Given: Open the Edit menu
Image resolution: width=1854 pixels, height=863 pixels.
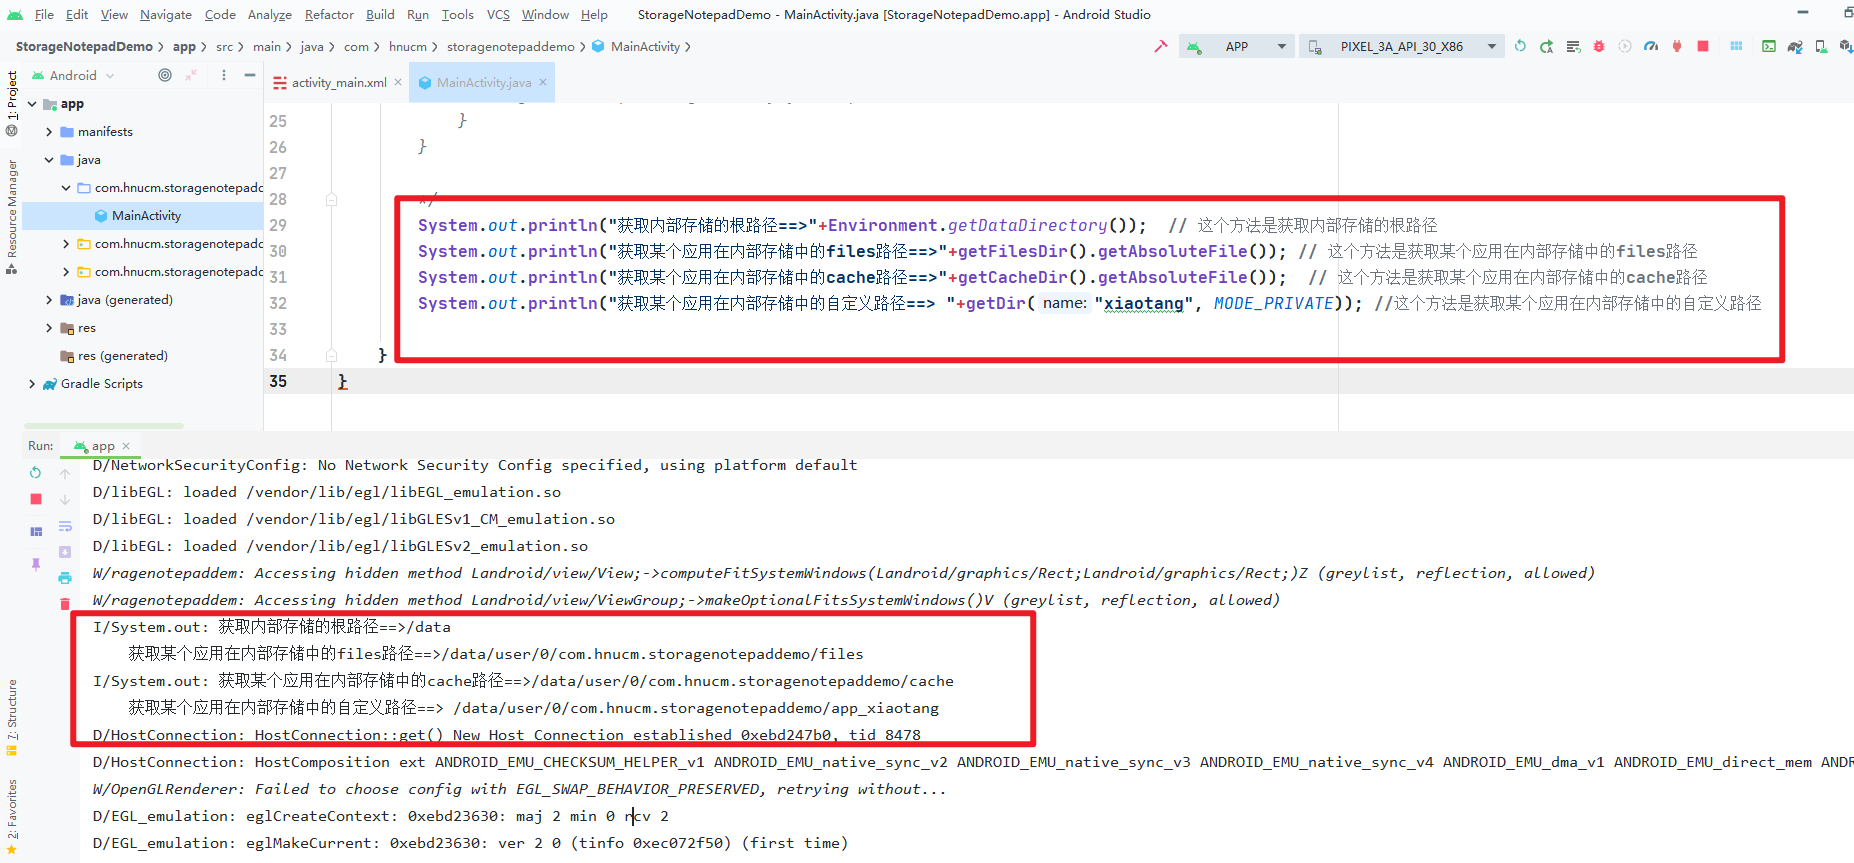Looking at the screenshot, I should [x=77, y=14].
